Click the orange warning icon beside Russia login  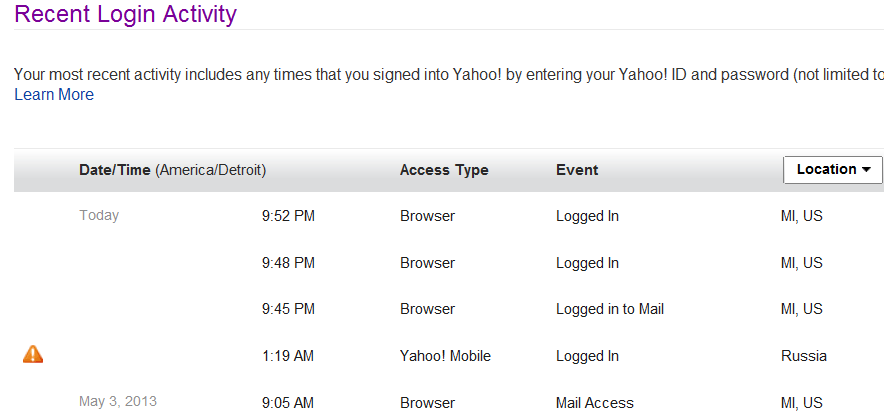pyautogui.click(x=33, y=354)
